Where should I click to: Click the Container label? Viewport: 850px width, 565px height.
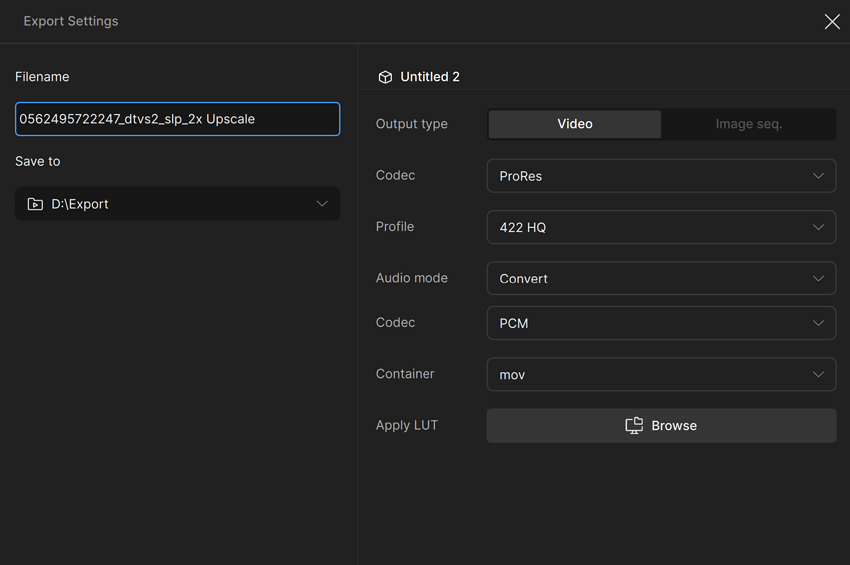(405, 374)
